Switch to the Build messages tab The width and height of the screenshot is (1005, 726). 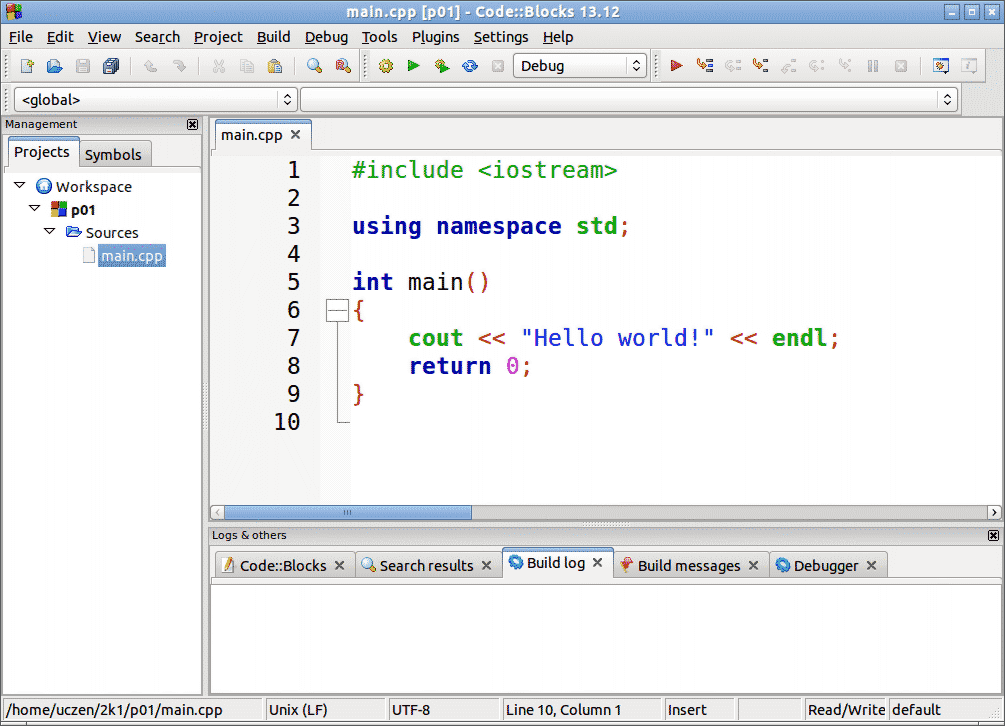(x=688, y=565)
